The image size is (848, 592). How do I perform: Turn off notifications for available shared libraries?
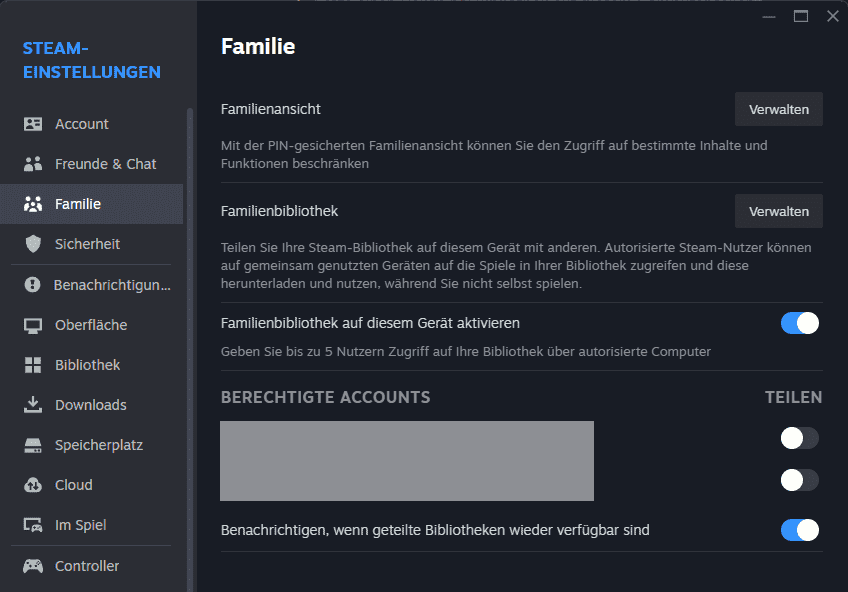coord(799,530)
